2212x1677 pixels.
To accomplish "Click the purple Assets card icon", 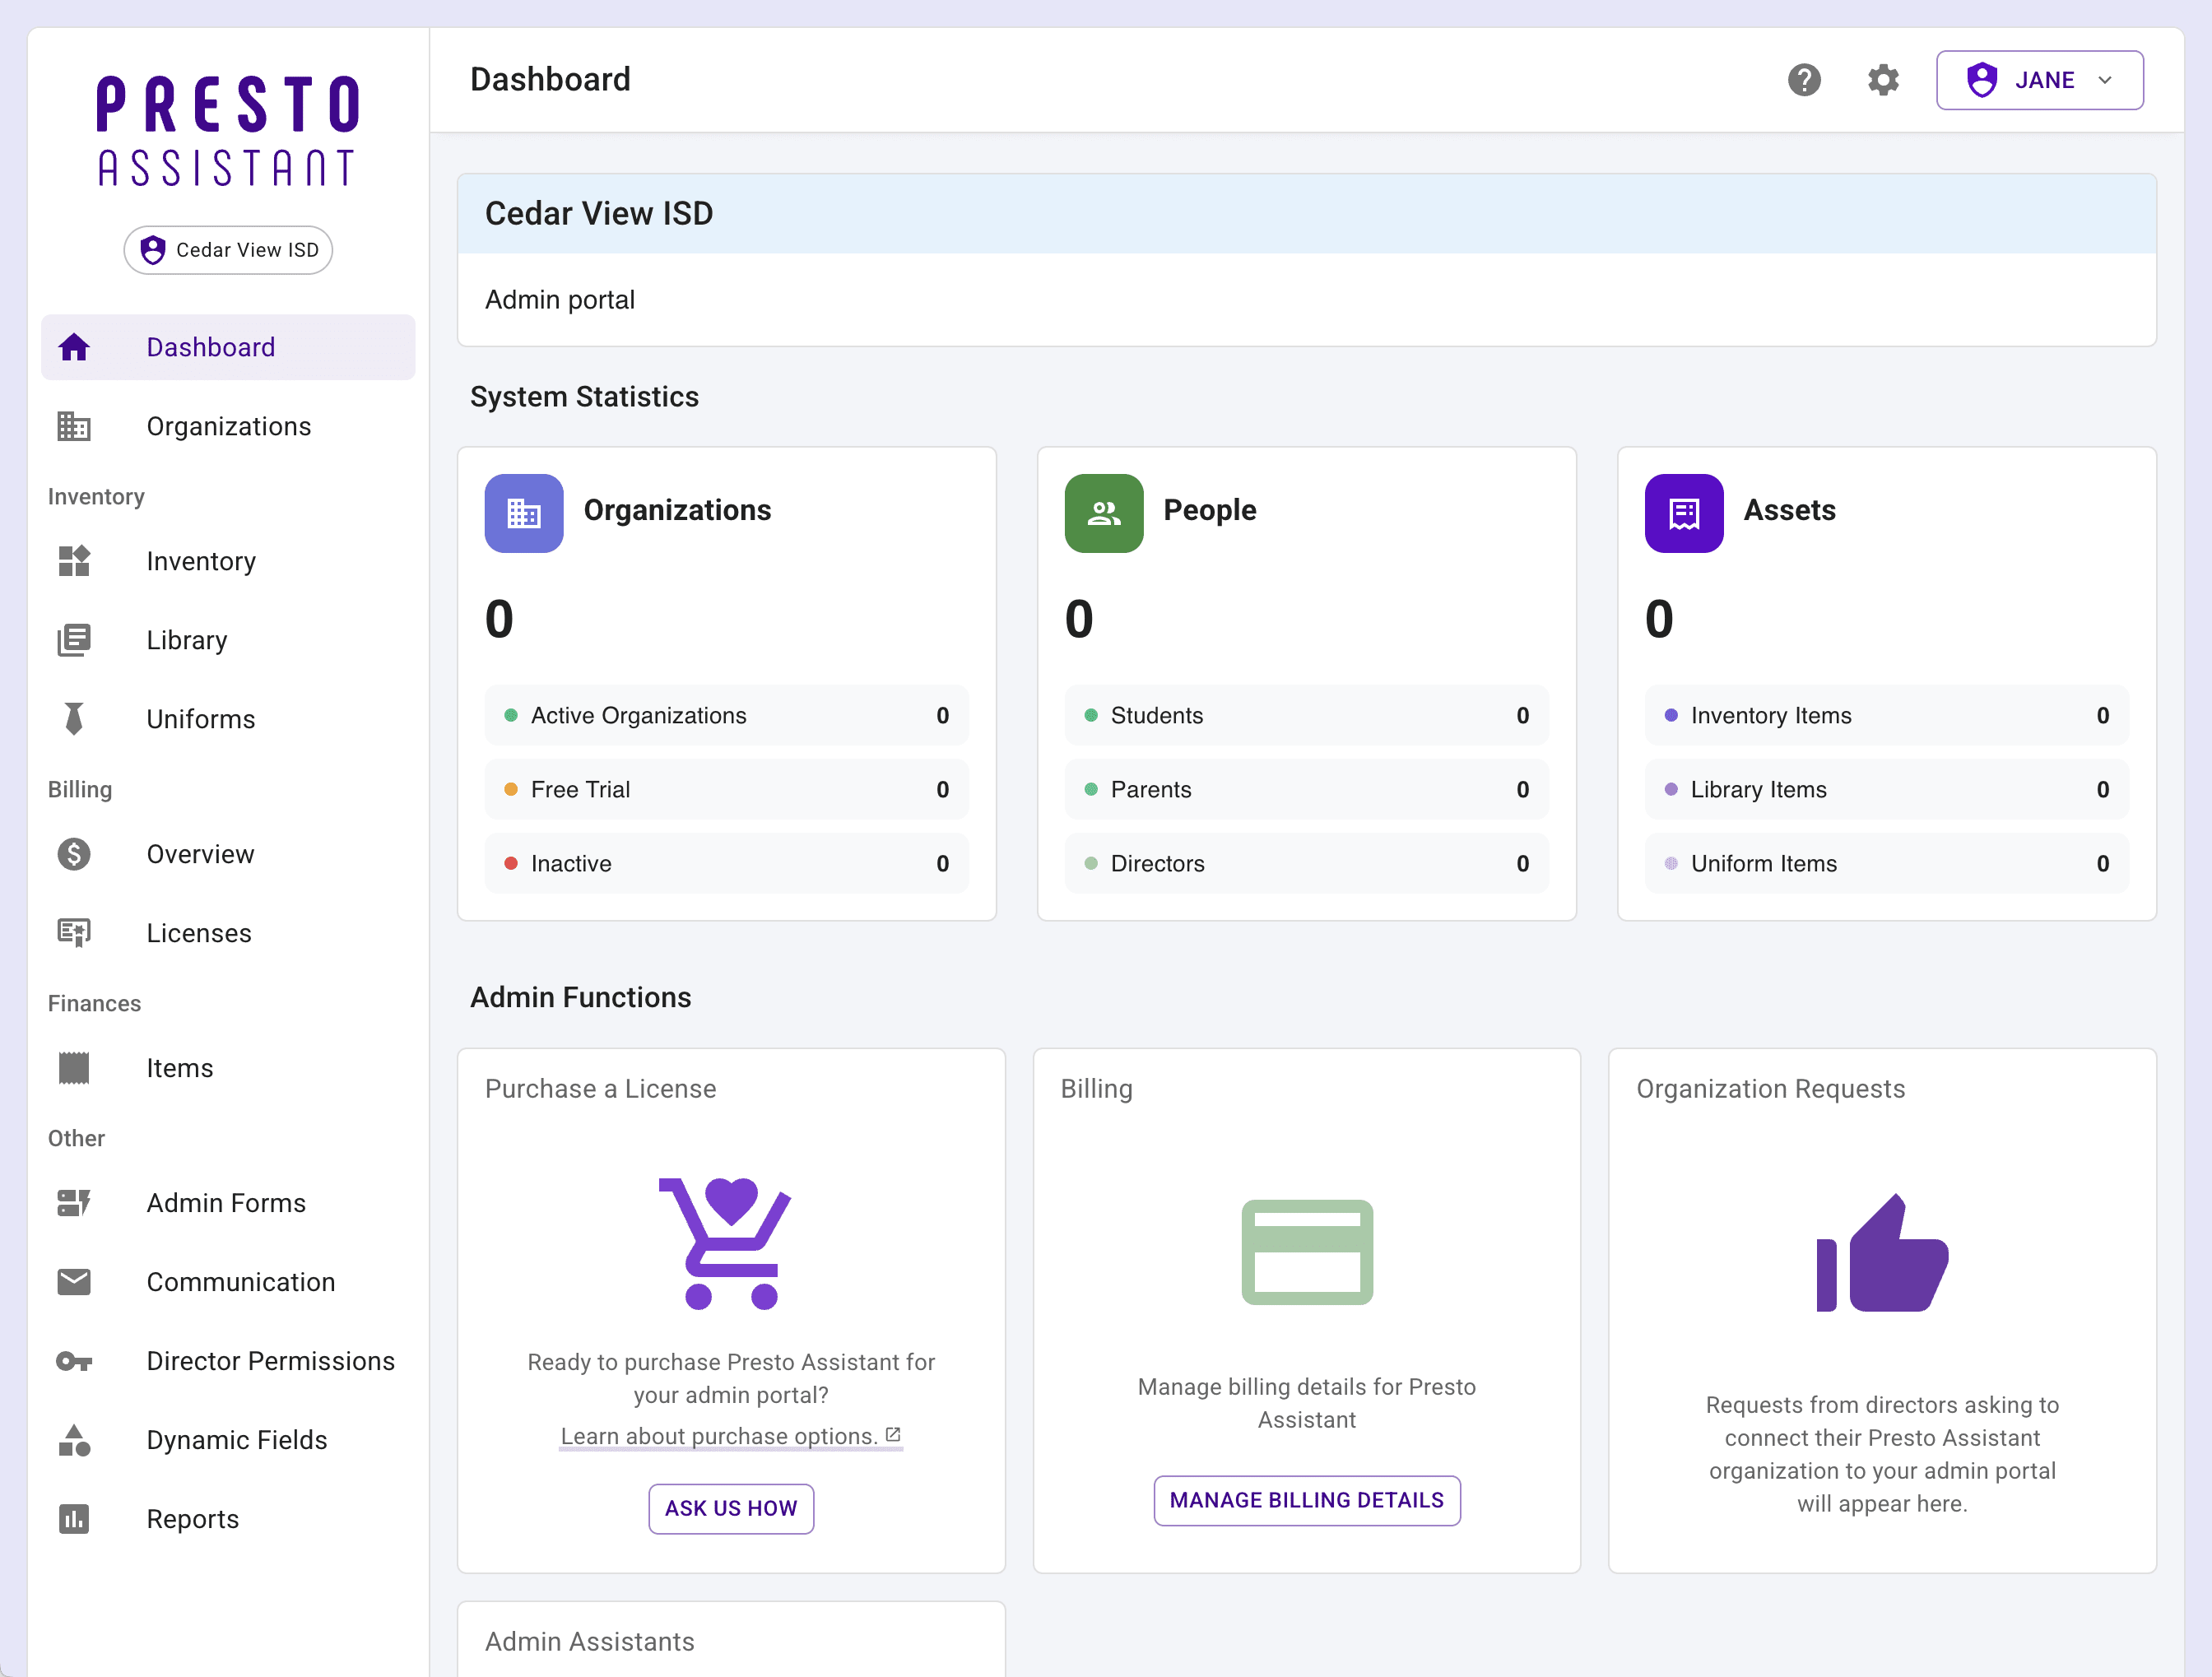I will point(1683,513).
